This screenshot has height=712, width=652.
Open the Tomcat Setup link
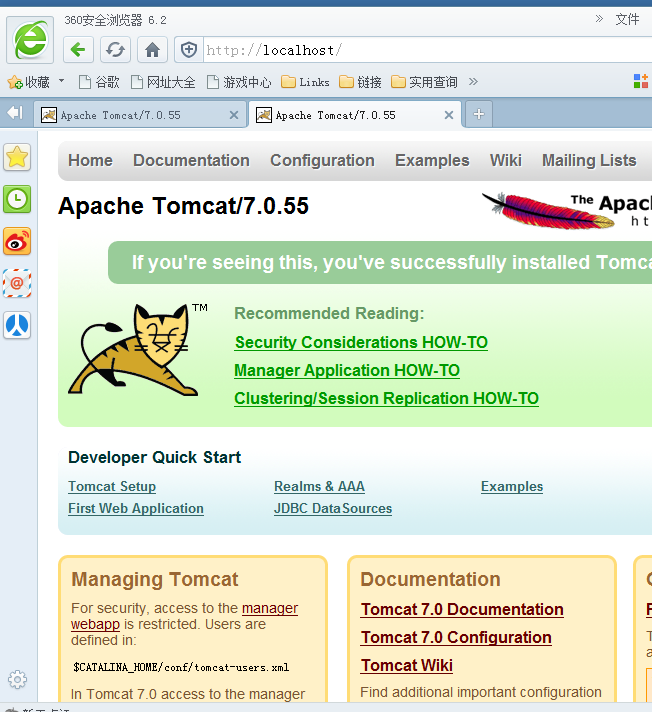click(x=112, y=486)
